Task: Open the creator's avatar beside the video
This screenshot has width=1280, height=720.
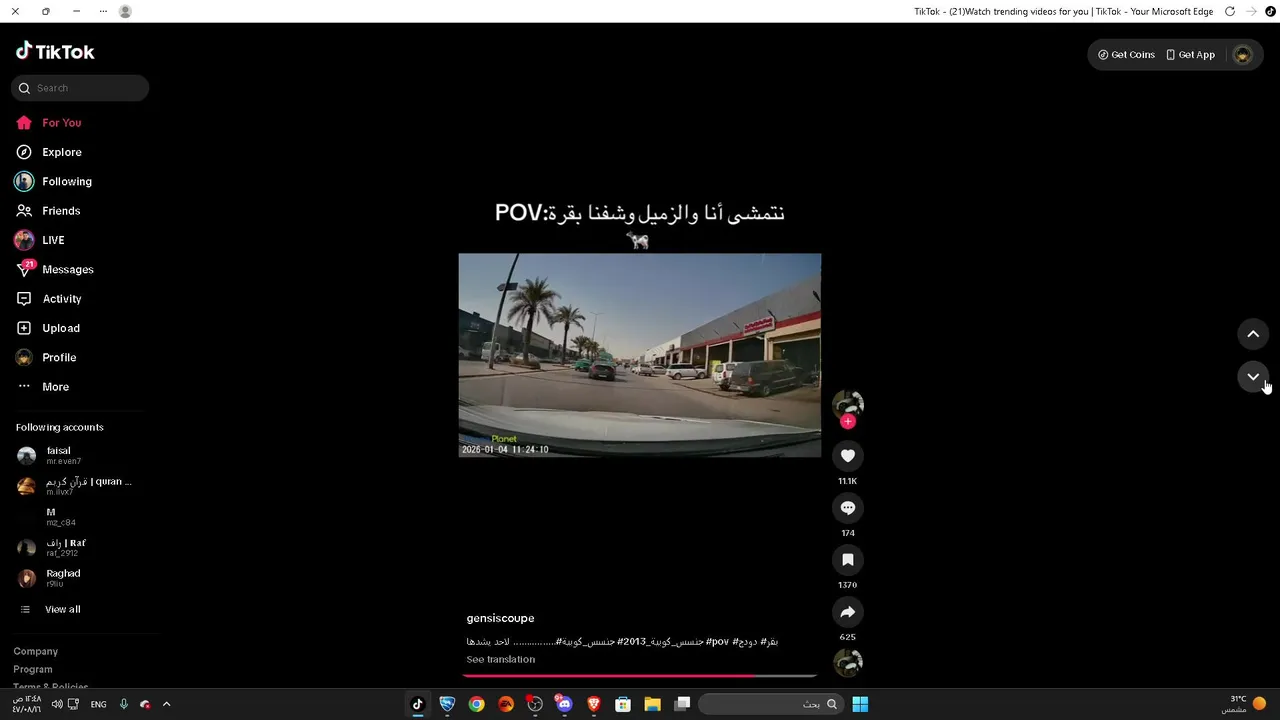Action: pos(848,403)
